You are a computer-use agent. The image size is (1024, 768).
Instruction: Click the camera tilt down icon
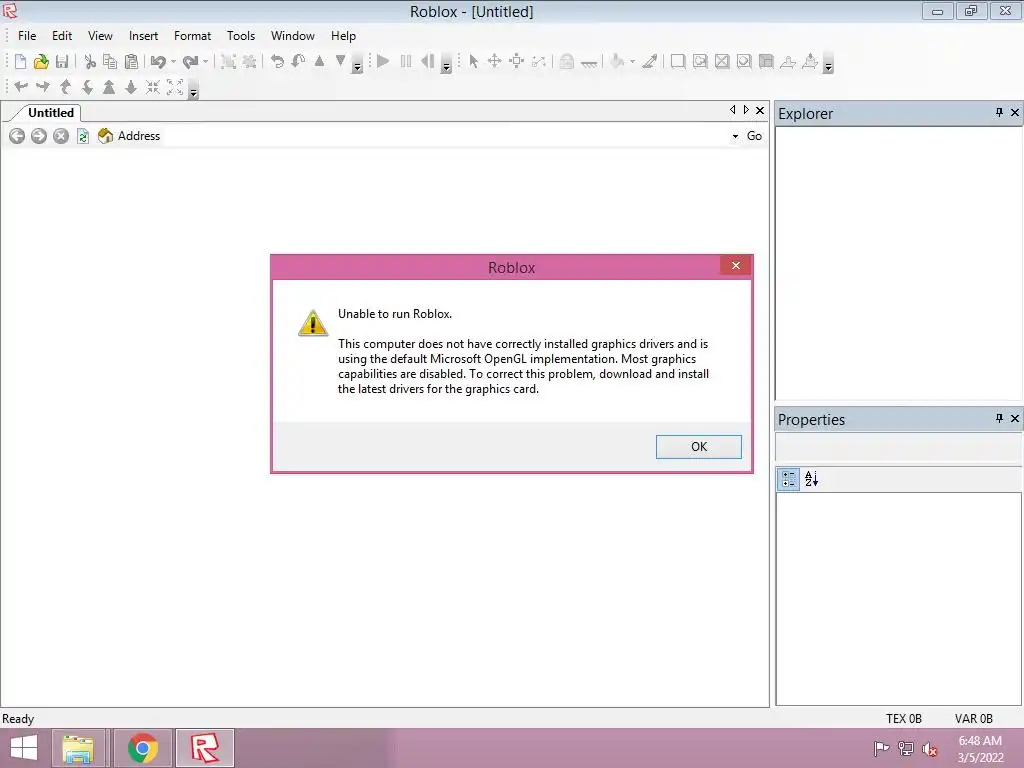click(87, 87)
